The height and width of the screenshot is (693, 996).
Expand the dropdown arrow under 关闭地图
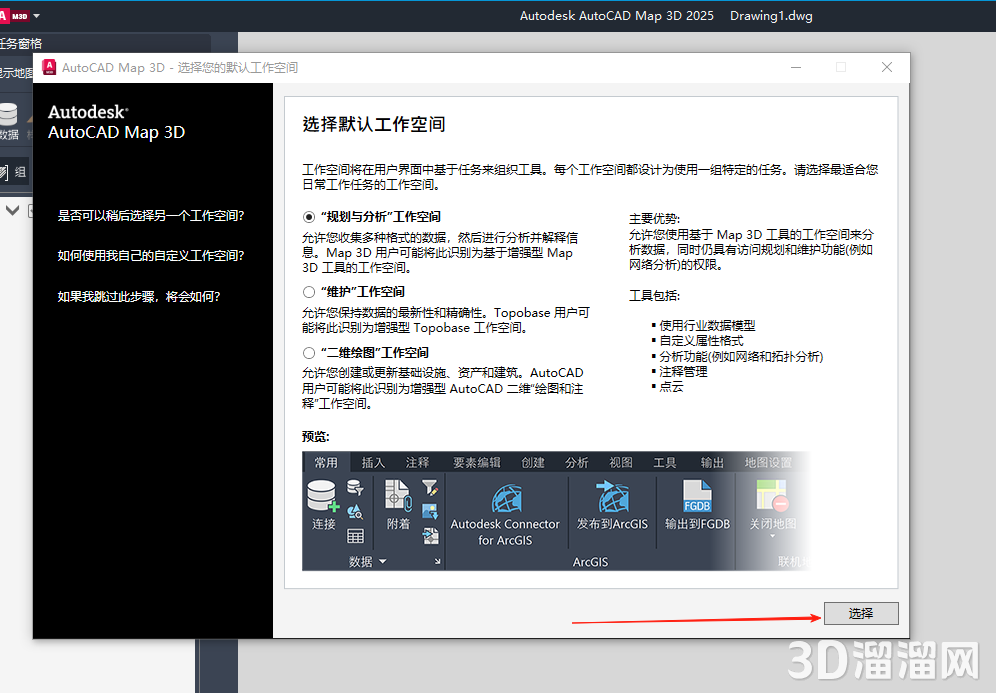pyautogui.click(x=772, y=536)
